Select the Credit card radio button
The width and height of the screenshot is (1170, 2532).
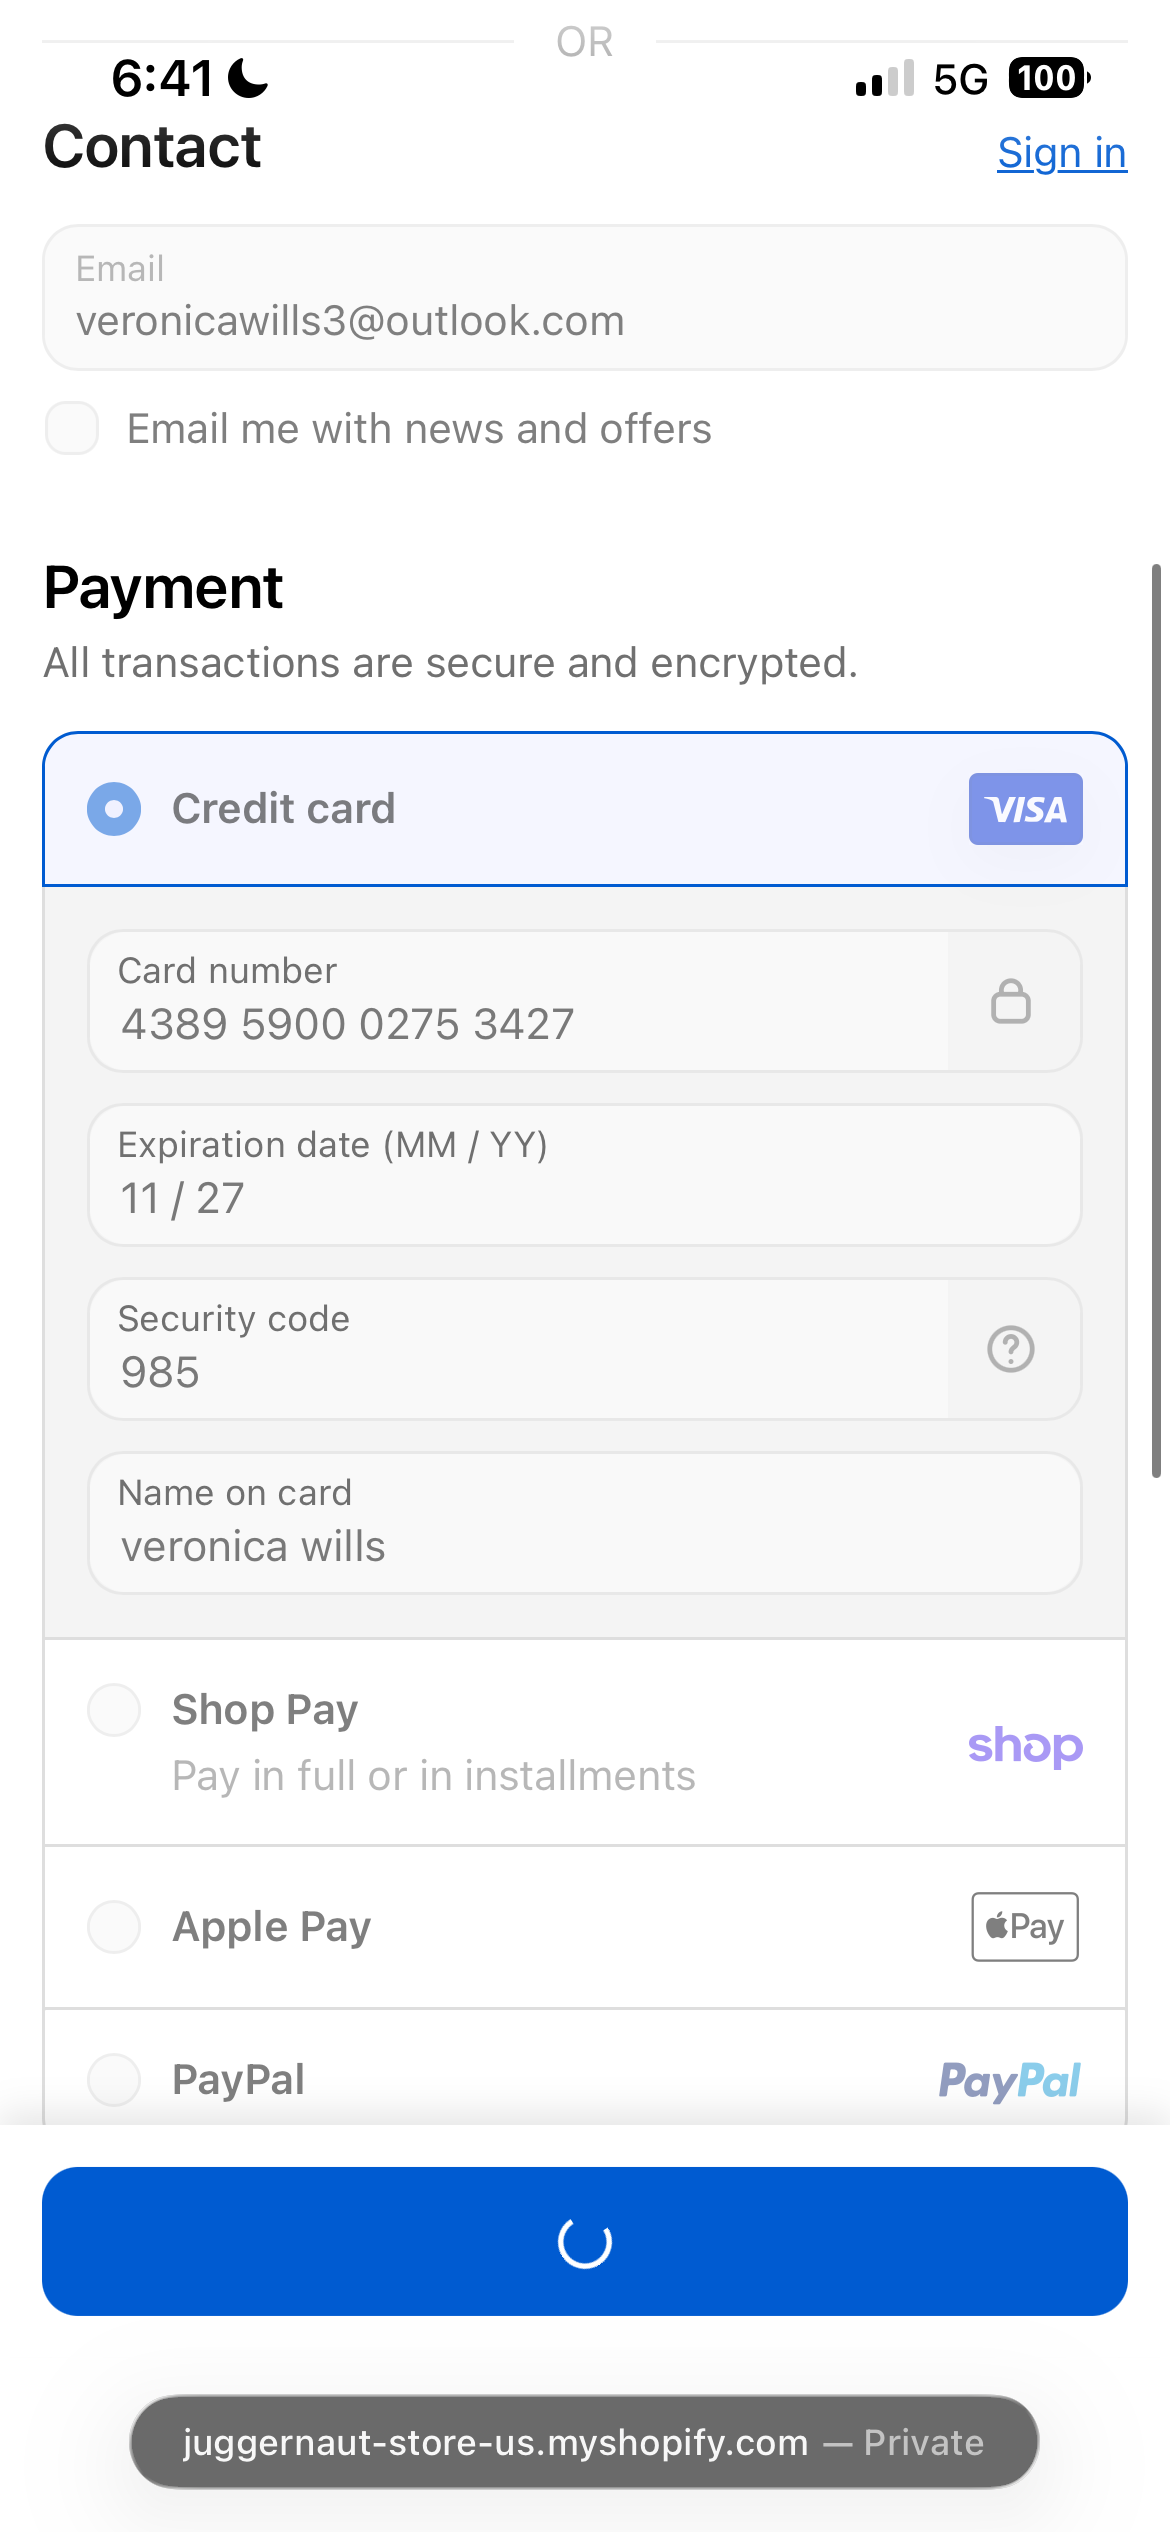[x=114, y=809]
